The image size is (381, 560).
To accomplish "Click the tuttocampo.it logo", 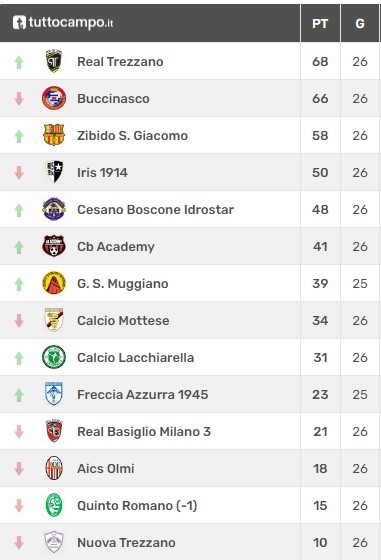I will point(63,23).
